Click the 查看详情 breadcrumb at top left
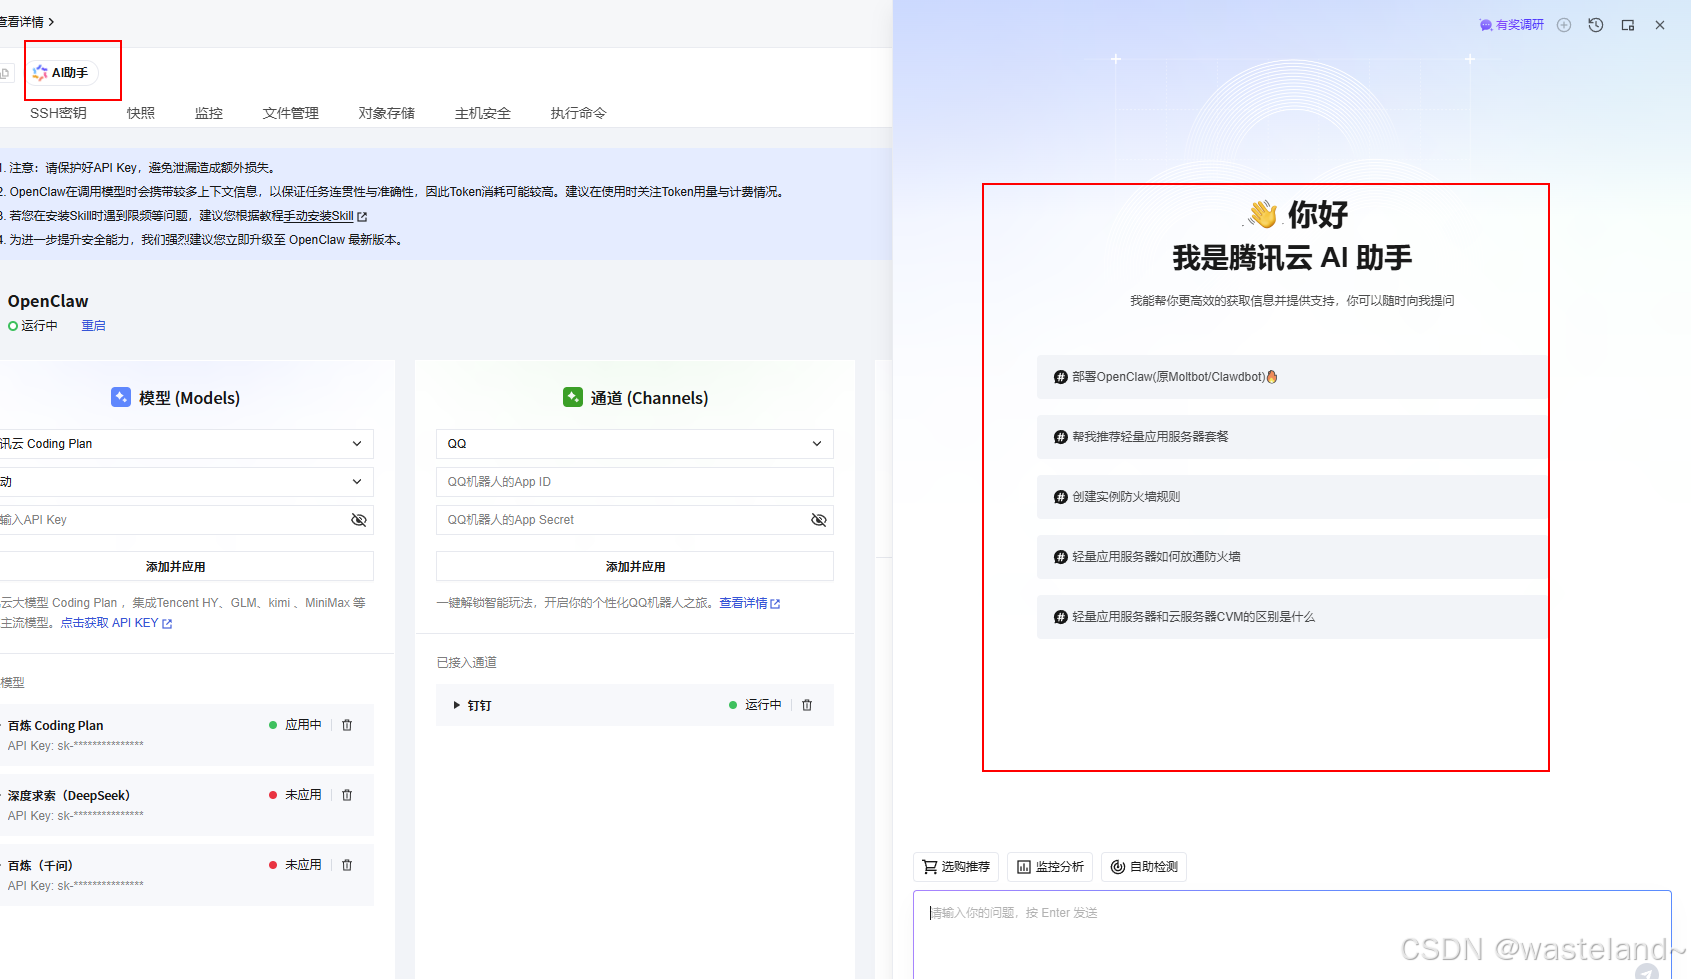The width and height of the screenshot is (1691, 979). (x=27, y=22)
